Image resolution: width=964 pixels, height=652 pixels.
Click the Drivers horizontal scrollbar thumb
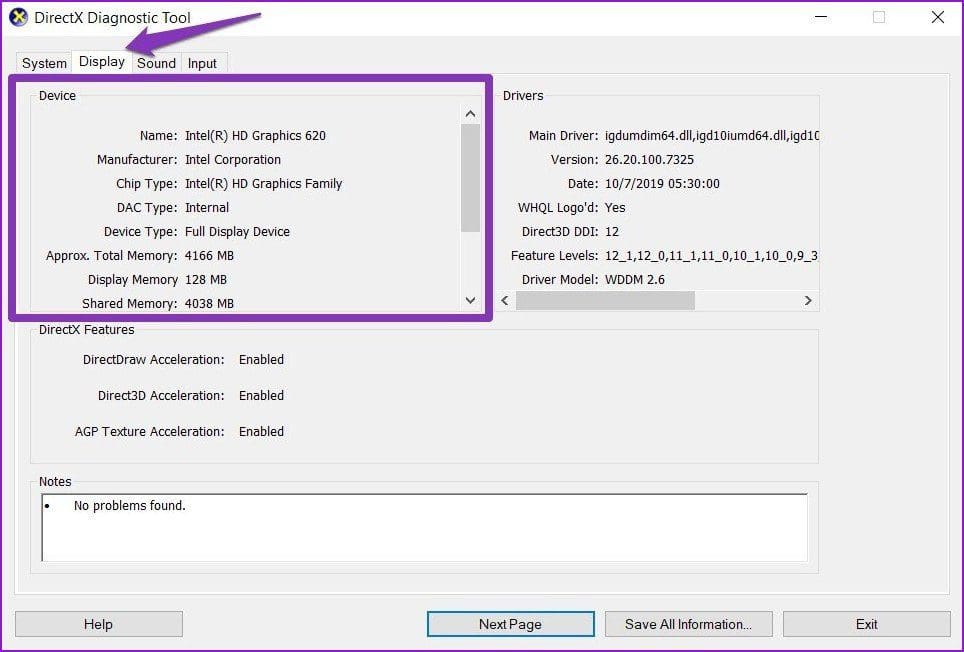pyautogui.click(x=605, y=300)
